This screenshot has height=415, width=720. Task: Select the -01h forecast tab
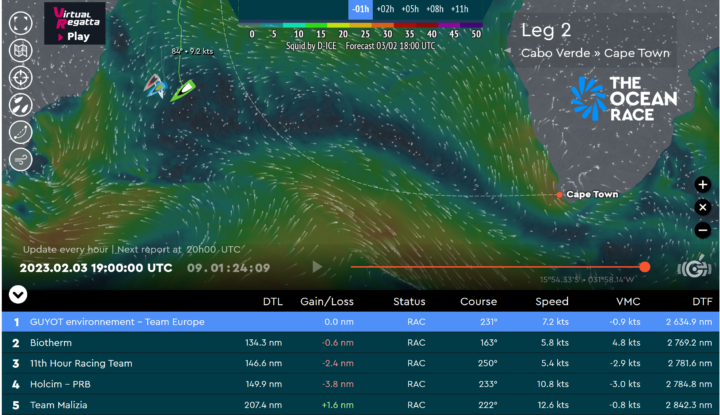click(x=360, y=9)
